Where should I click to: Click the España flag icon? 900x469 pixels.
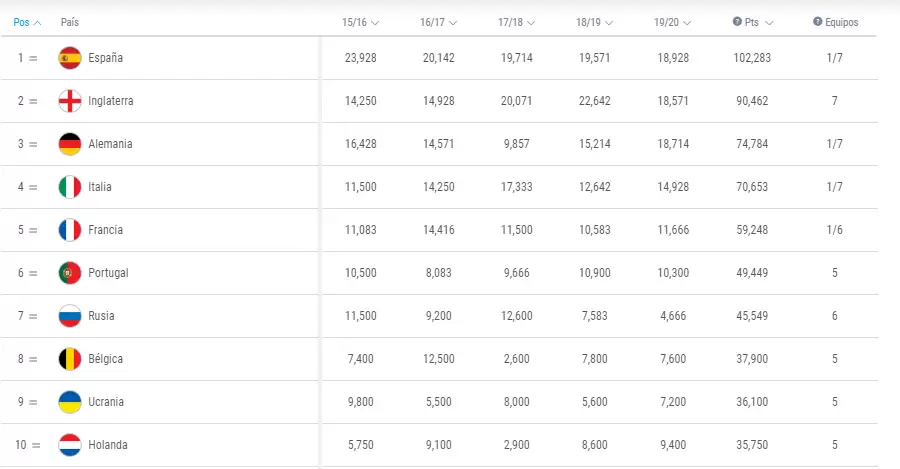pos(70,58)
